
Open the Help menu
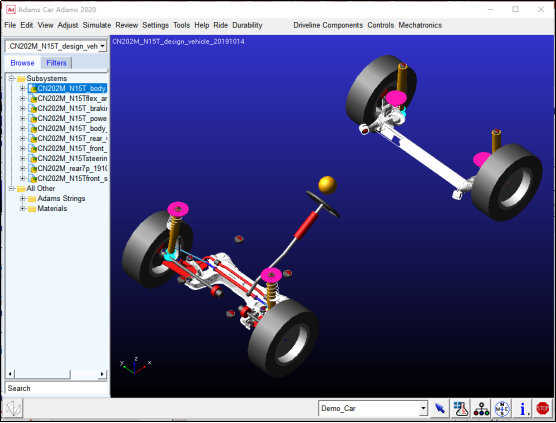202,25
